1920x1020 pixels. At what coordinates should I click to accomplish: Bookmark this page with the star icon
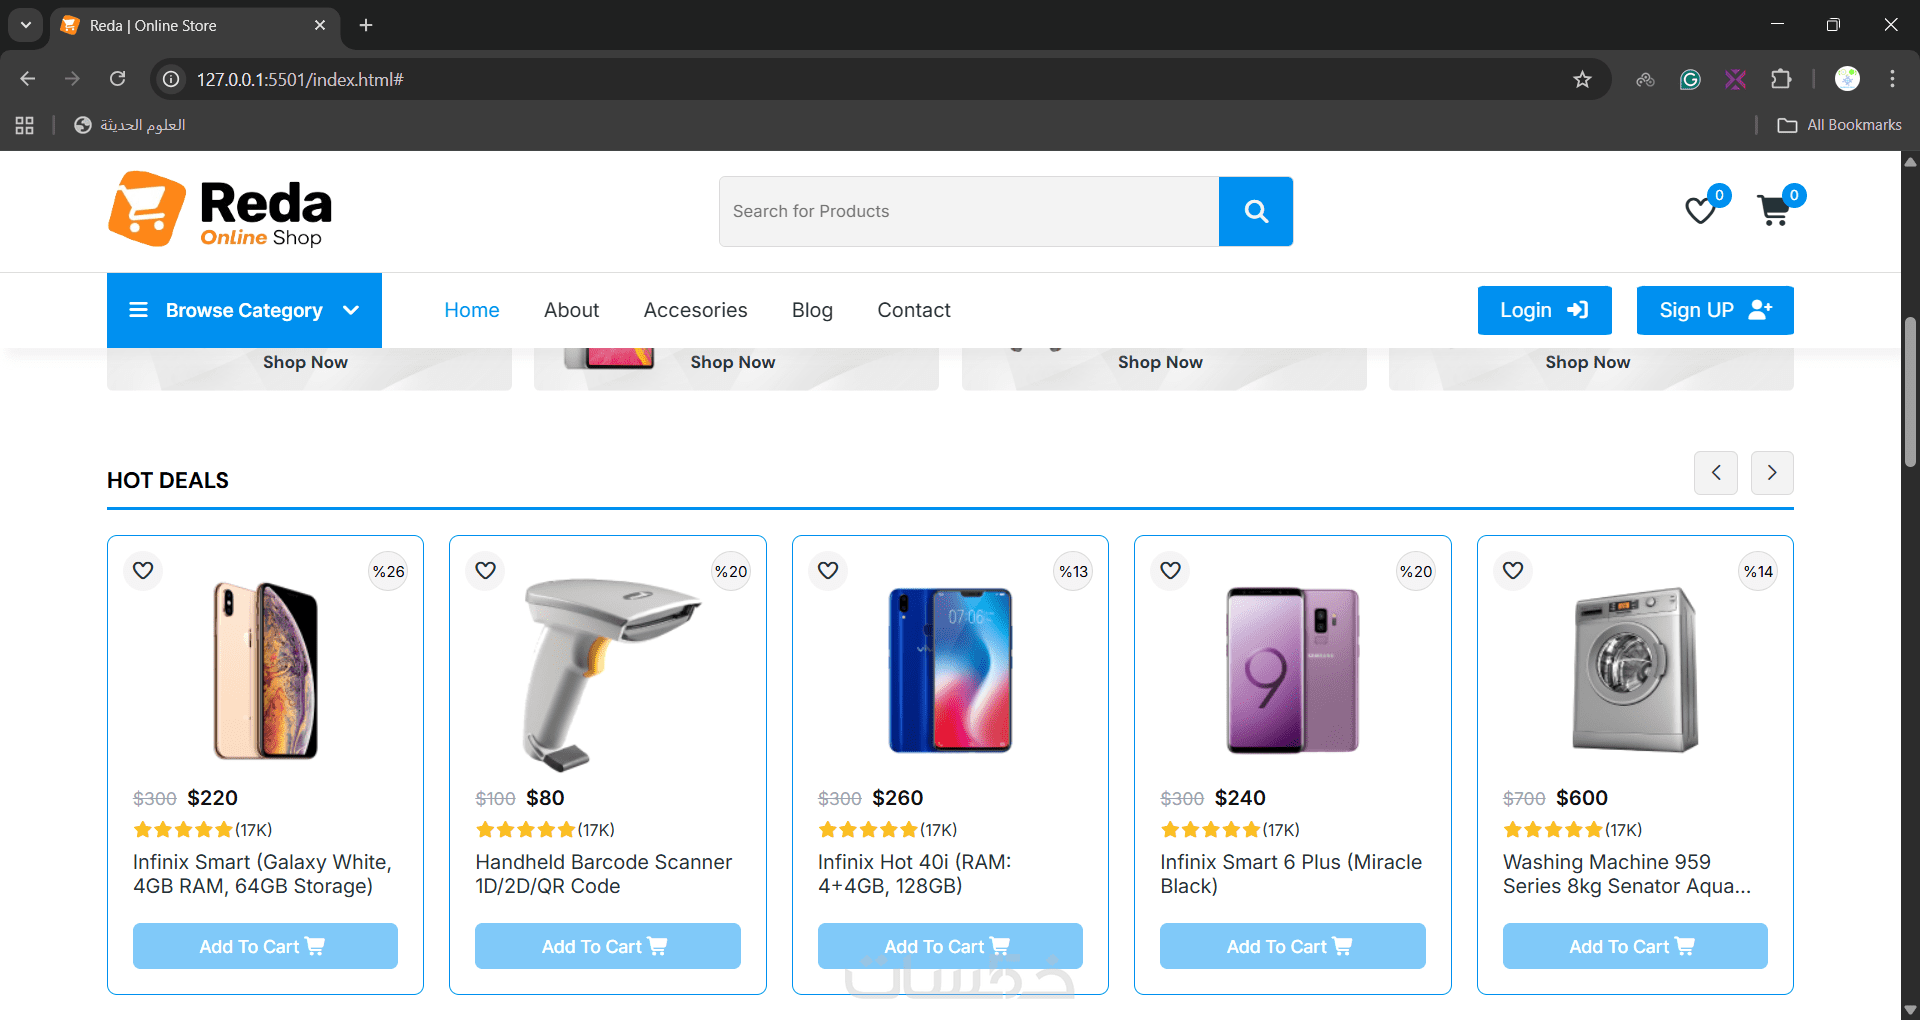[1582, 79]
